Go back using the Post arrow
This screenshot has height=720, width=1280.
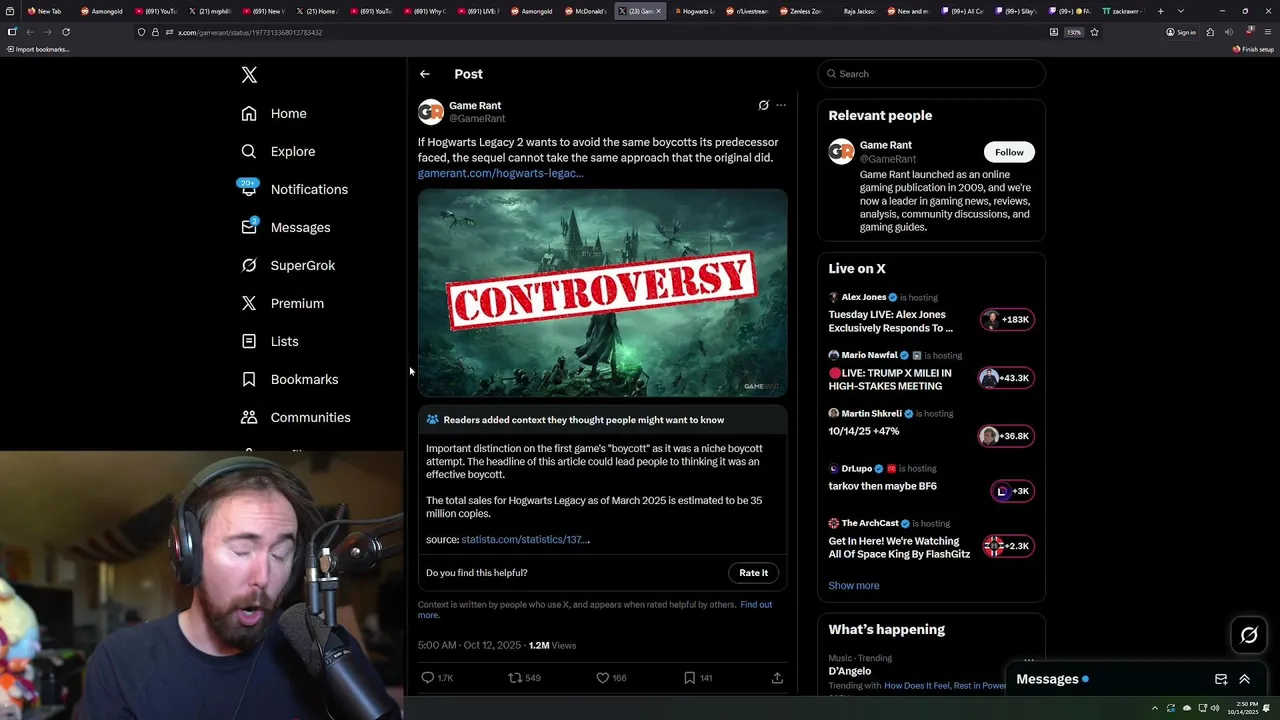pyautogui.click(x=425, y=74)
